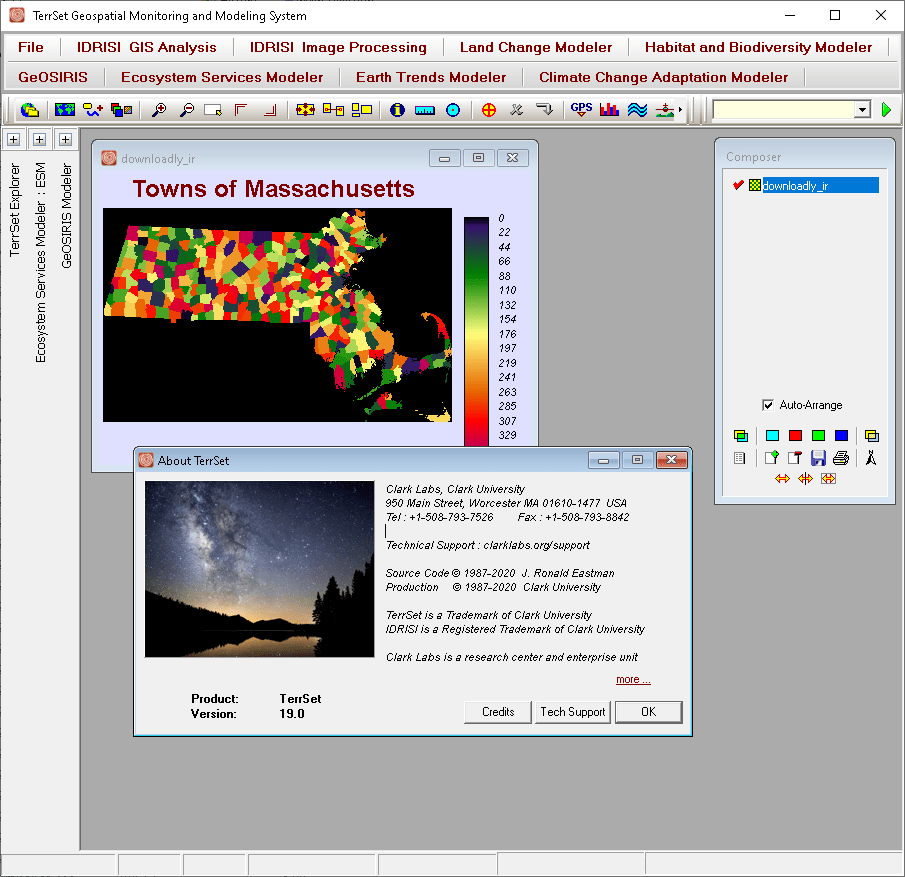The height and width of the screenshot is (877, 905).
Task: Open the toolbar command dropdown box
Action: tap(862, 110)
